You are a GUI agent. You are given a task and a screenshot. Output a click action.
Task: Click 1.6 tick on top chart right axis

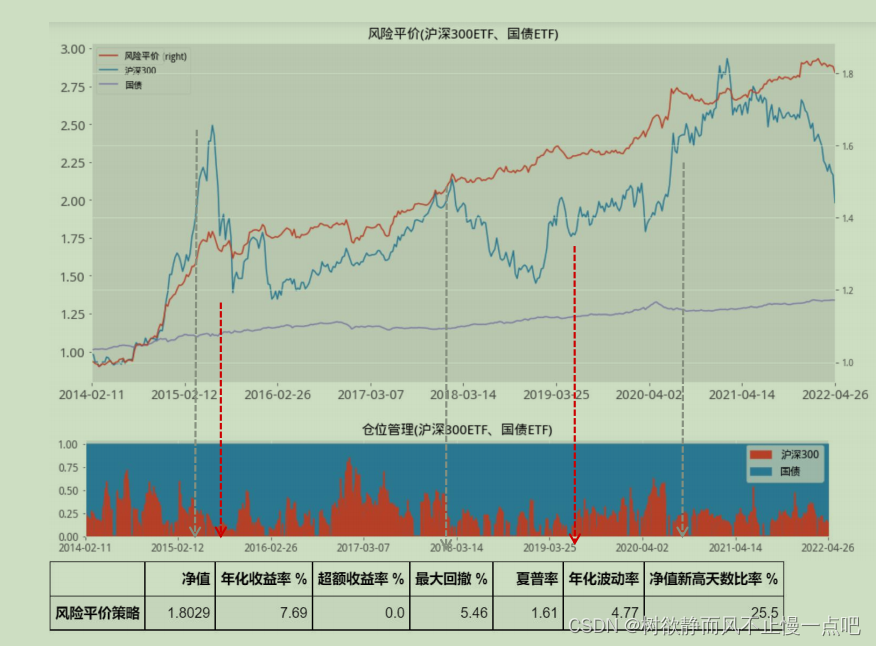coord(848,146)
